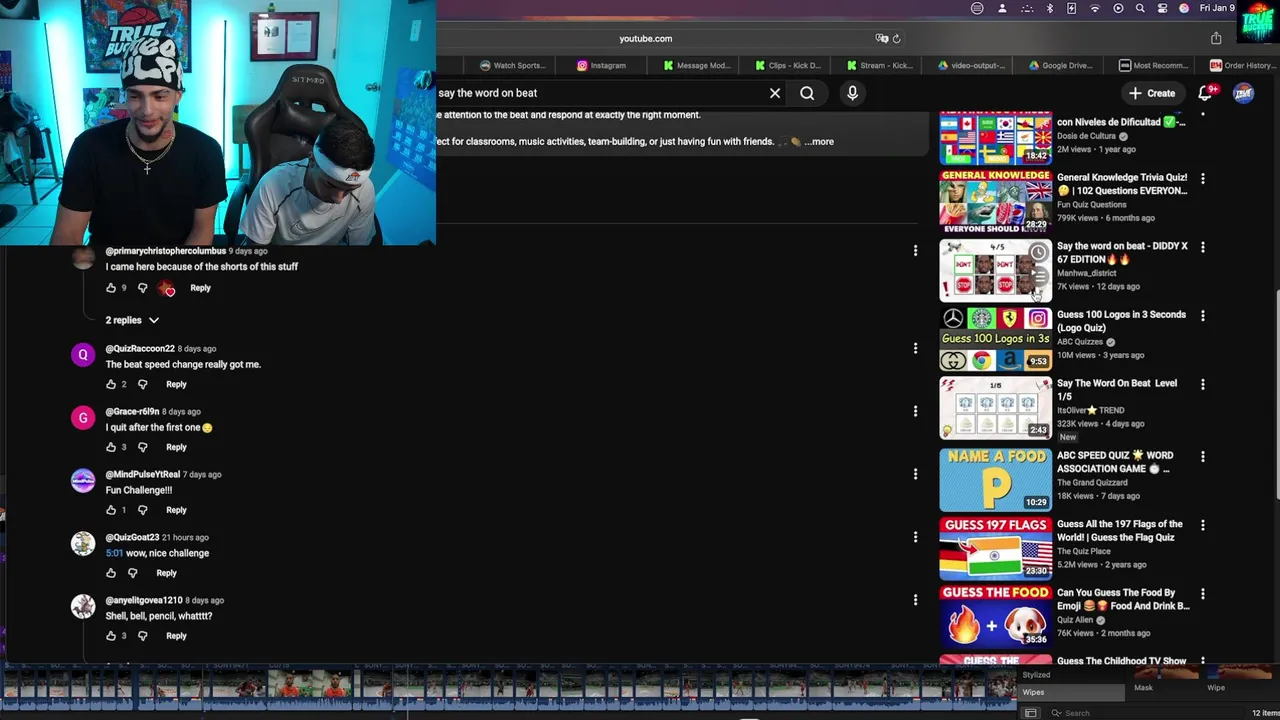Image resolution: width=1280 pixels, height=720 pixels.
Task: Open Stream - Kick tab
Action: coord(878,65)
